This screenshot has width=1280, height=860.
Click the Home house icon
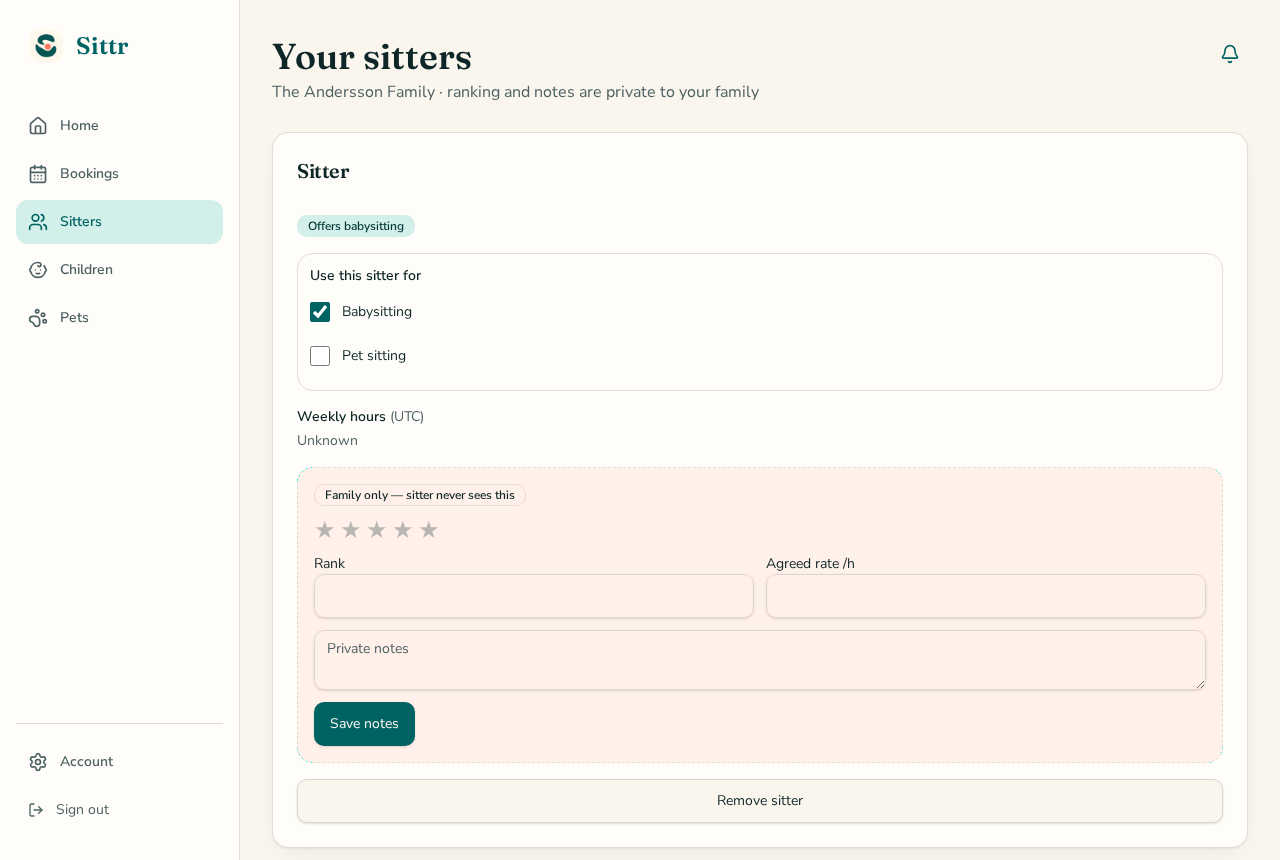[x=38, y=126]
